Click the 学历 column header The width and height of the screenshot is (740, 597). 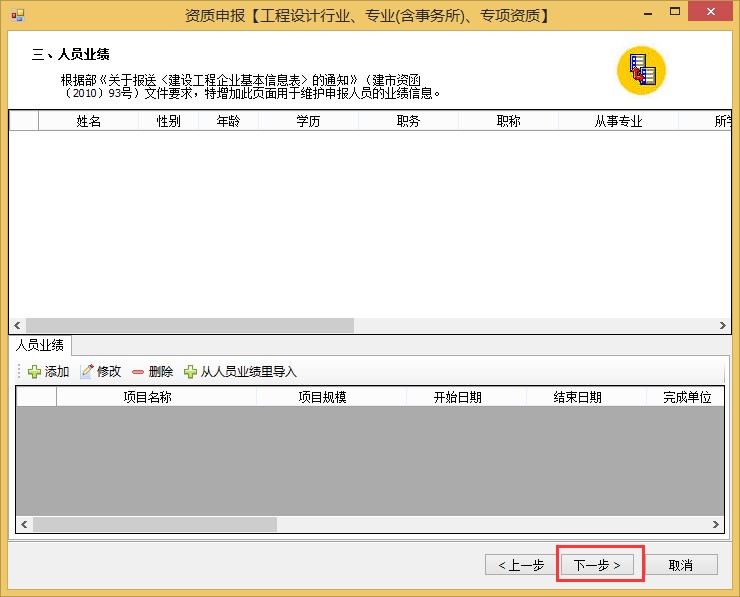coord(308,122)
